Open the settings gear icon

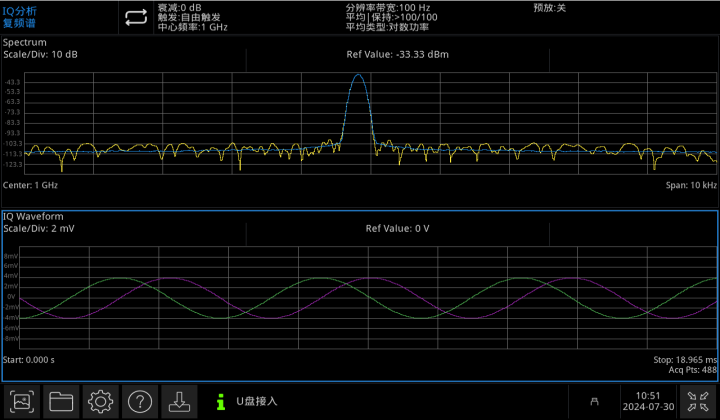tap(100, 401)
